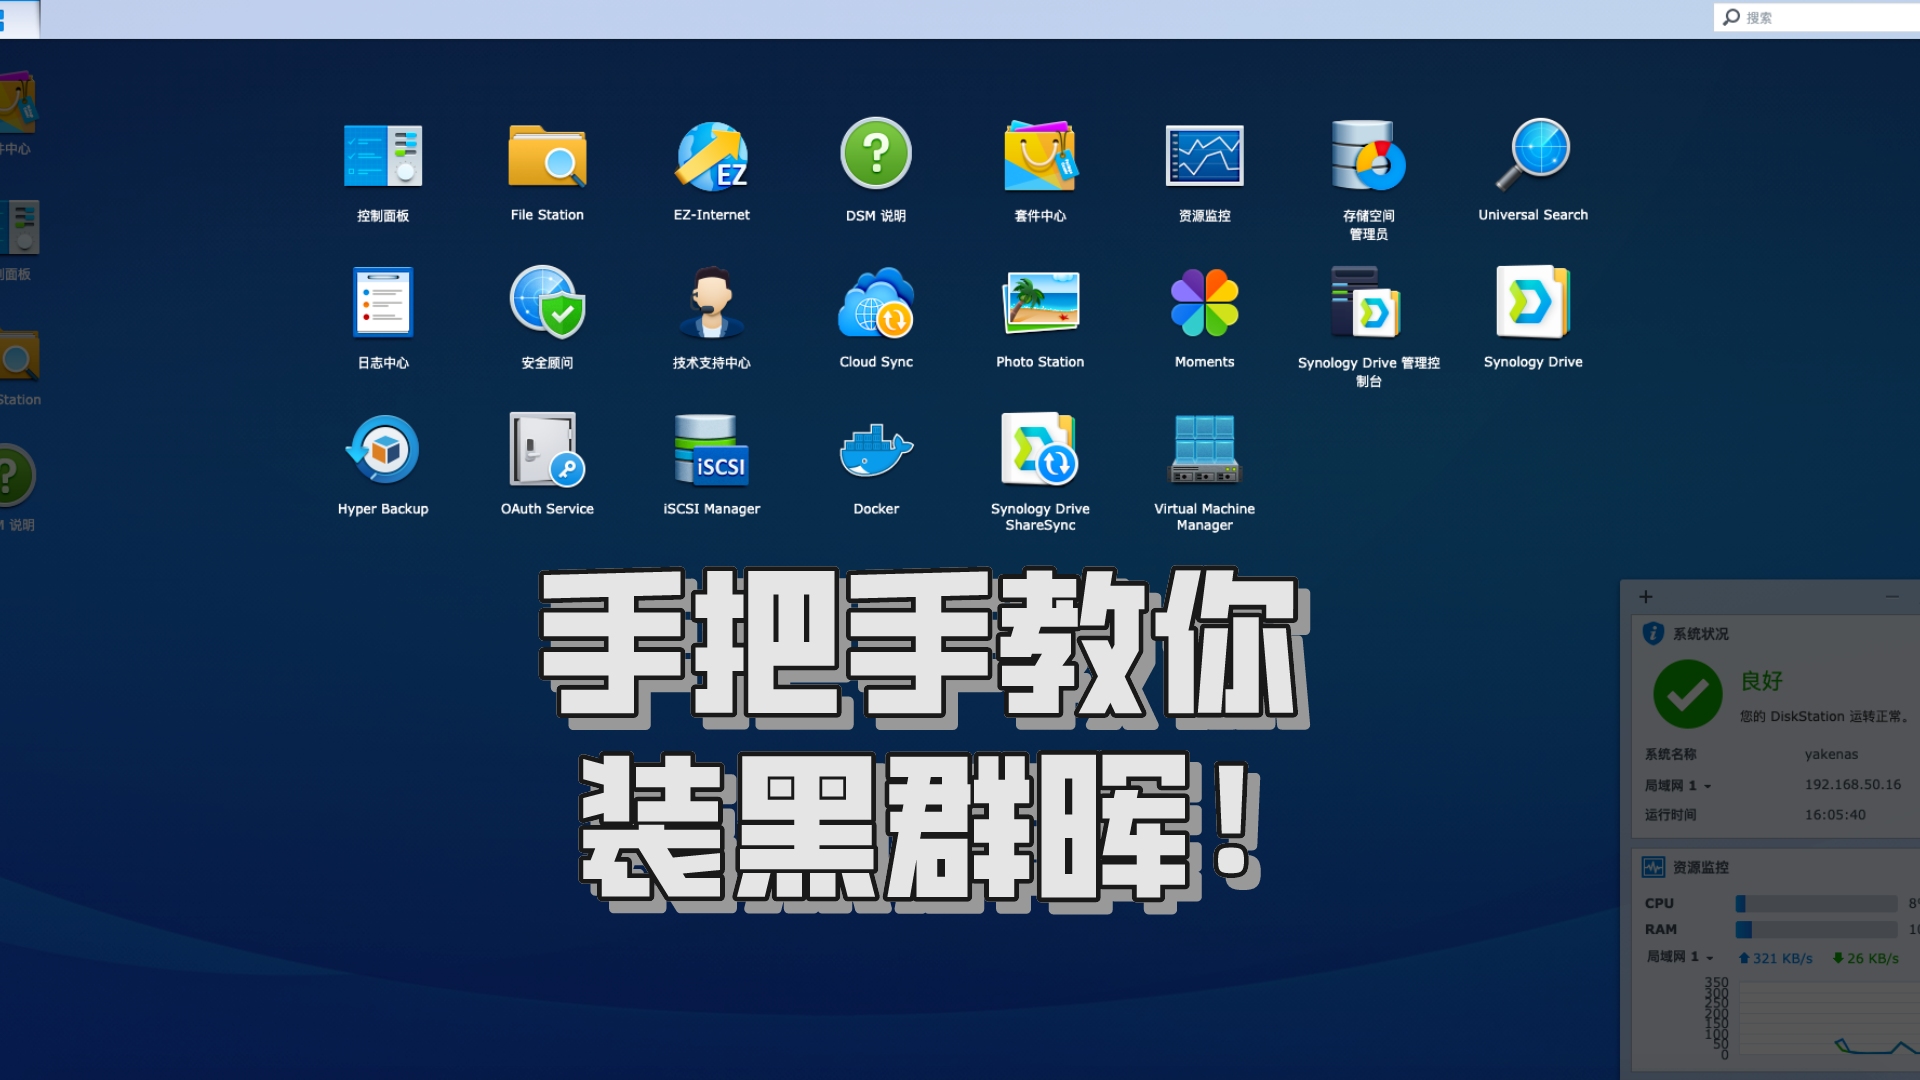This screenshot has height=1080, width=1920.
Task: Click the 系统状况 widget header icon
Action: 1653,633
